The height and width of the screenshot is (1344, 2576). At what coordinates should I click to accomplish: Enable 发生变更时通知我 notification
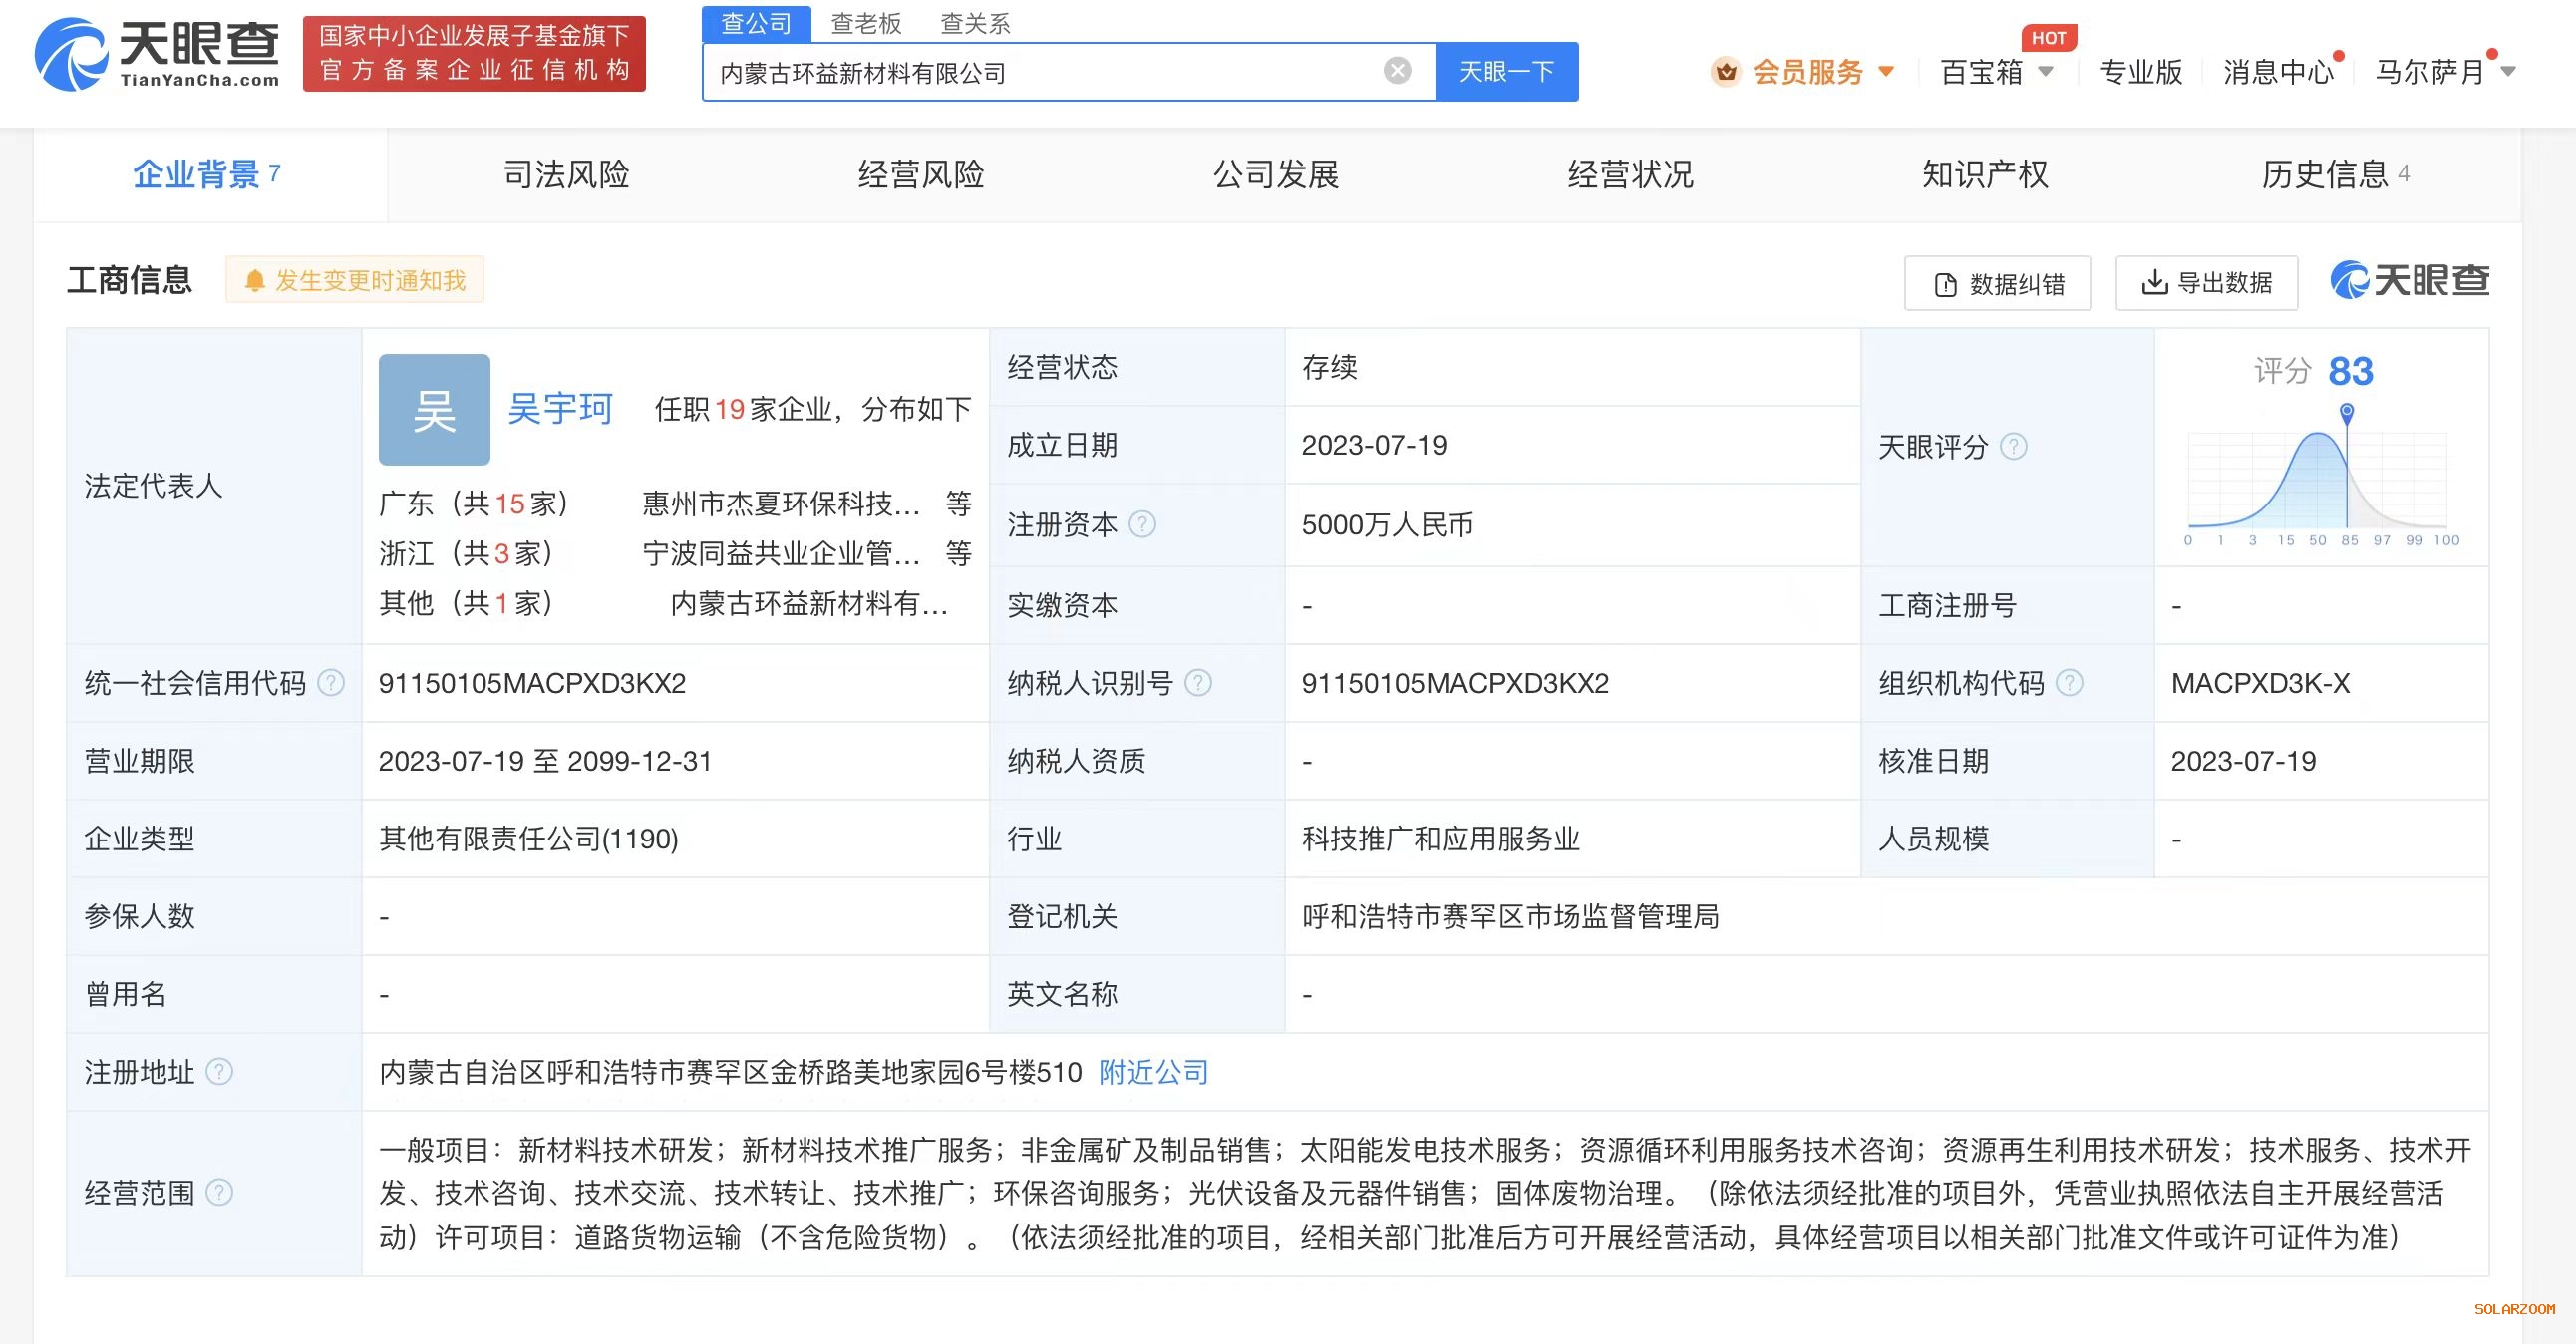point(355,280)
